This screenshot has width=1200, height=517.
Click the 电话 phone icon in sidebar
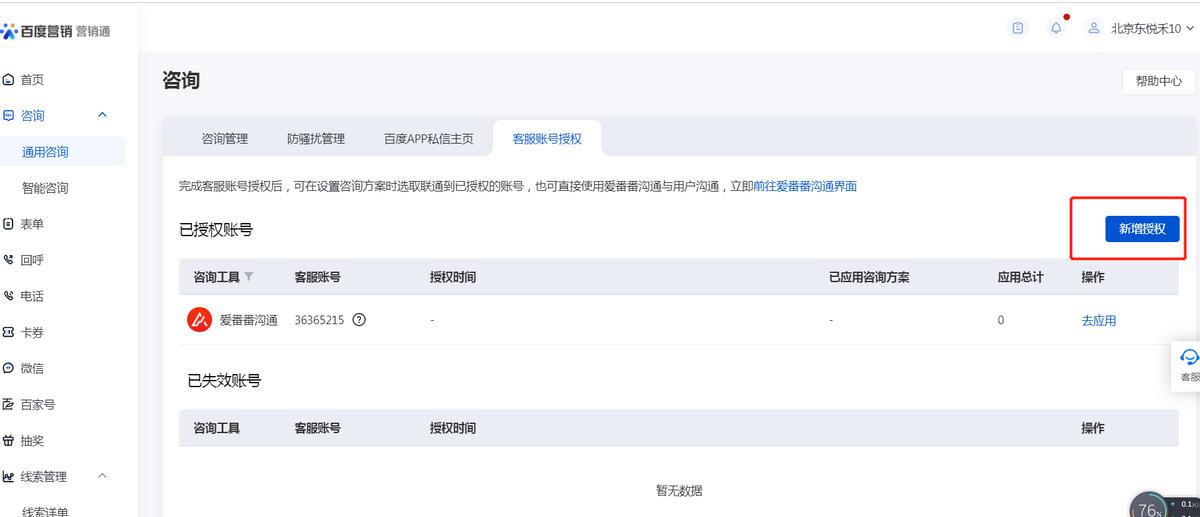(x=8, y=296)
